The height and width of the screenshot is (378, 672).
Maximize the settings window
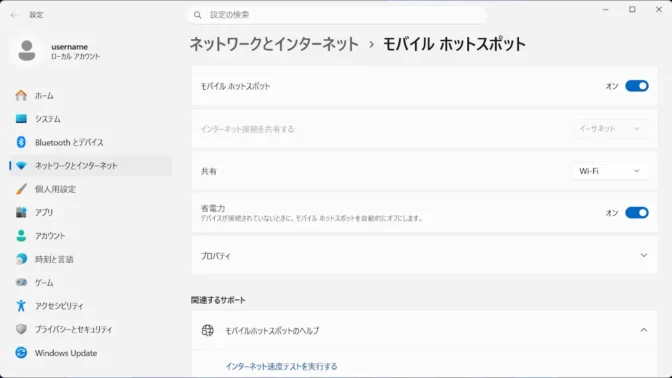pyautogui.click(x=632, y=9)
